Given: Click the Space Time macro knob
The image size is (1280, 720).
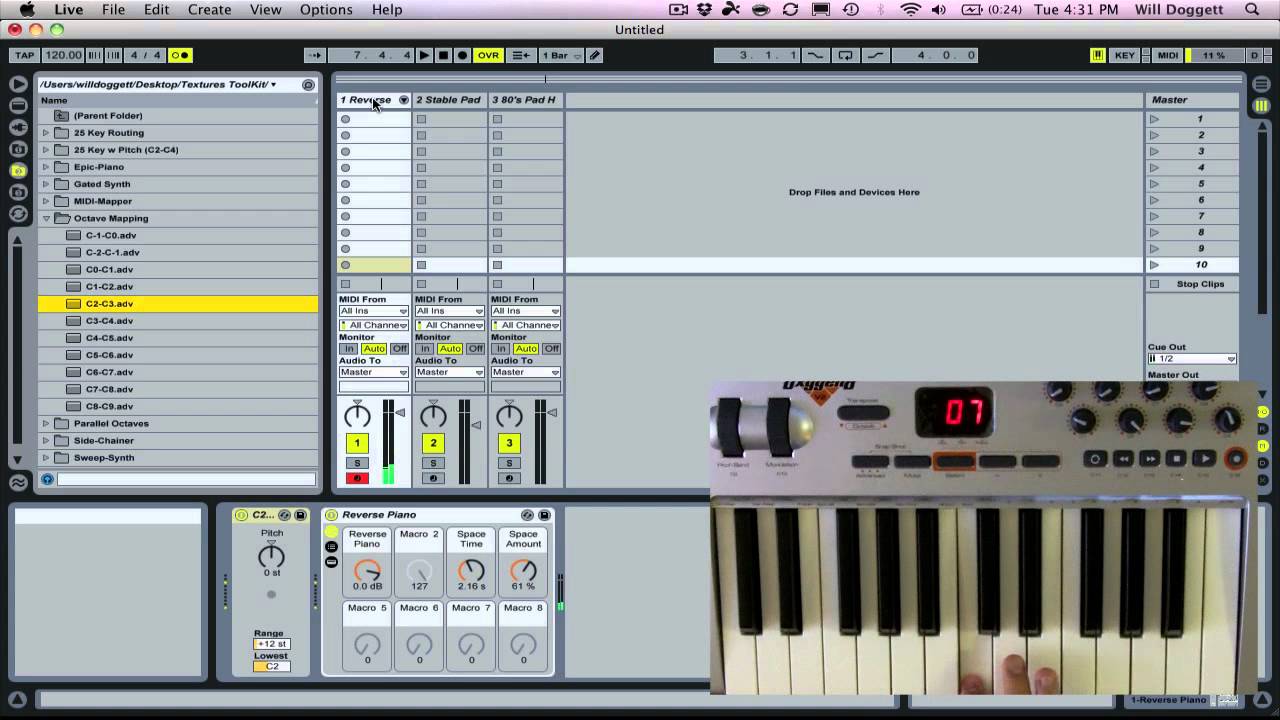Looking at the screenshot, I should (471, 570).
